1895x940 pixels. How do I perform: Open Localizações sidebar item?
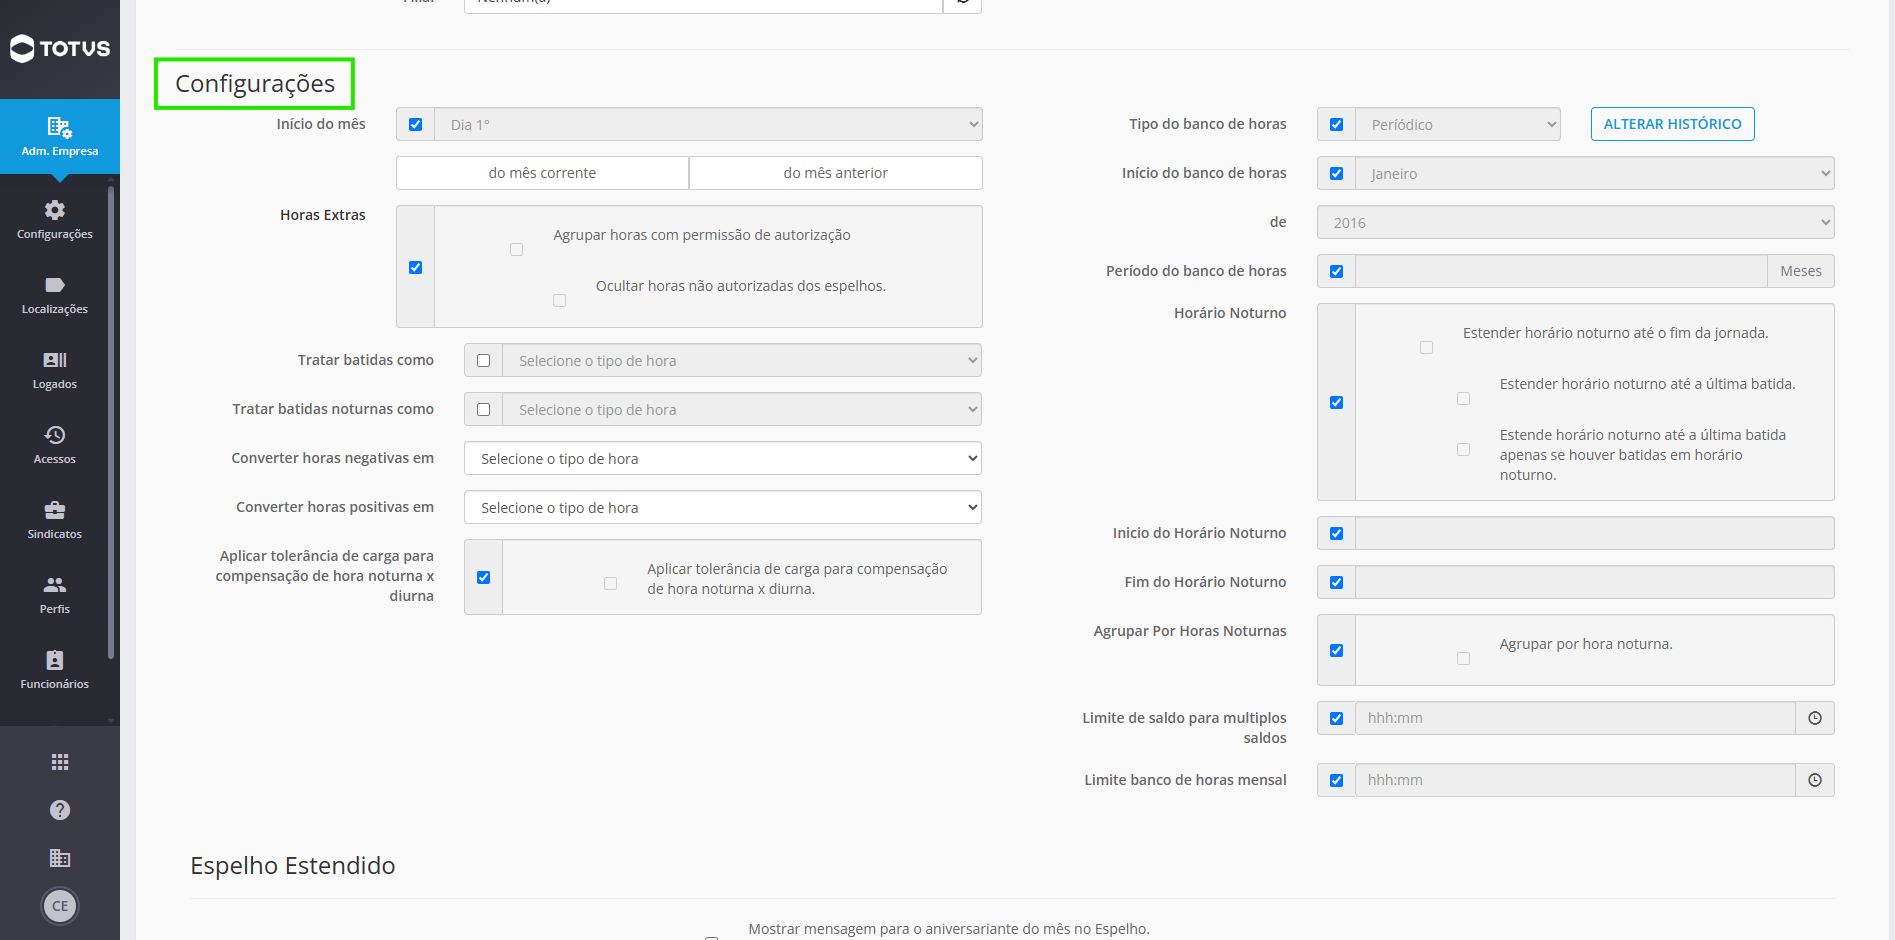[55, 295]
